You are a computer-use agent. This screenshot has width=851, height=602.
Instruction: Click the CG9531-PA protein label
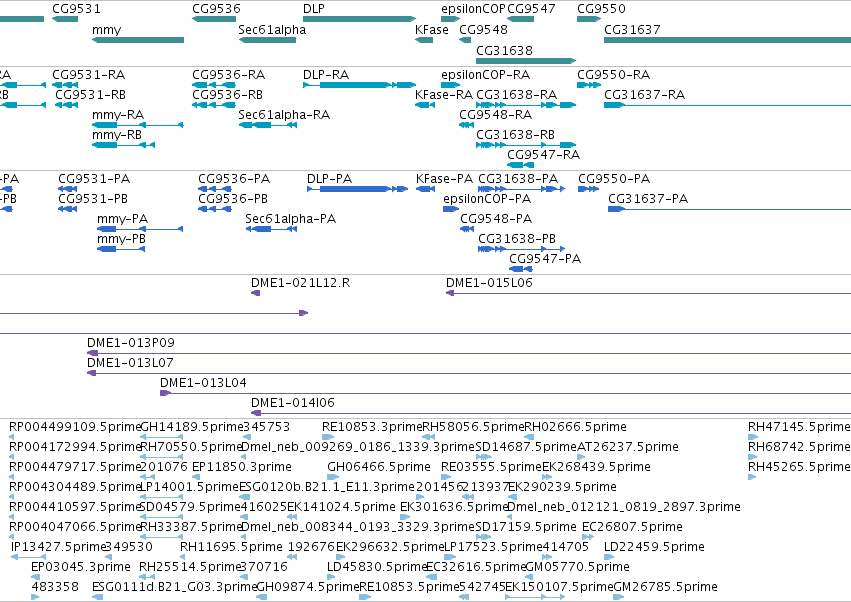coord(94,179)
